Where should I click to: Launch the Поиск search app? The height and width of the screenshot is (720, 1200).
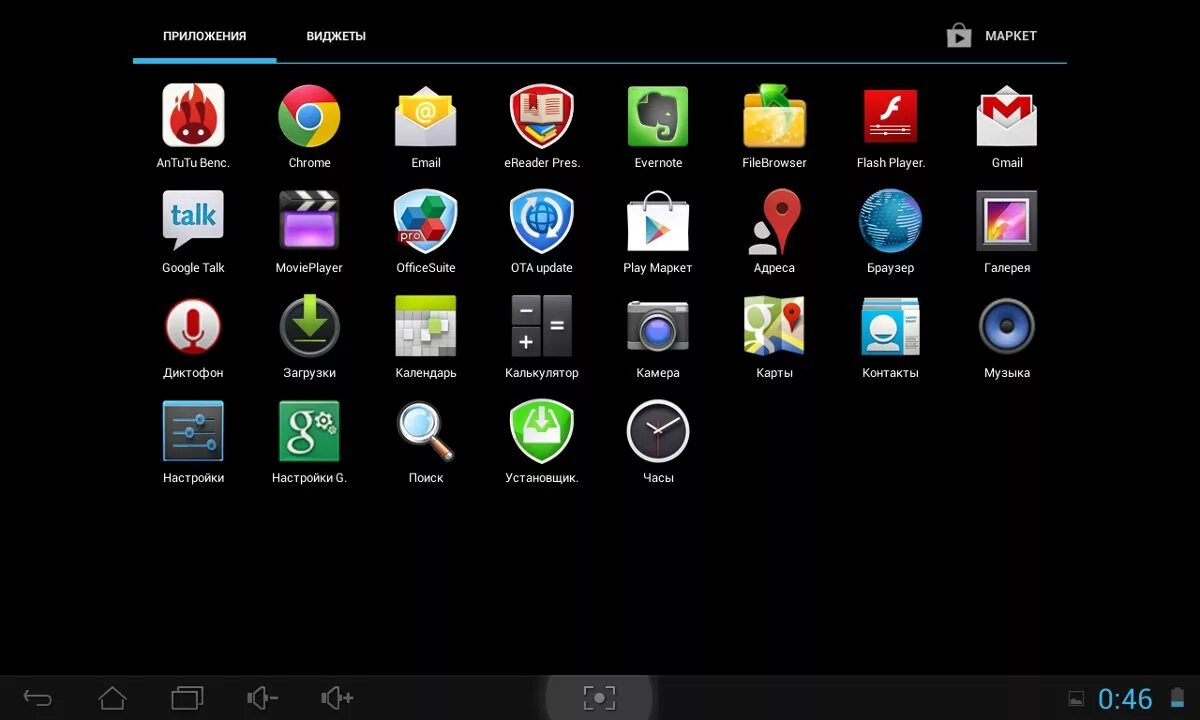426,431
